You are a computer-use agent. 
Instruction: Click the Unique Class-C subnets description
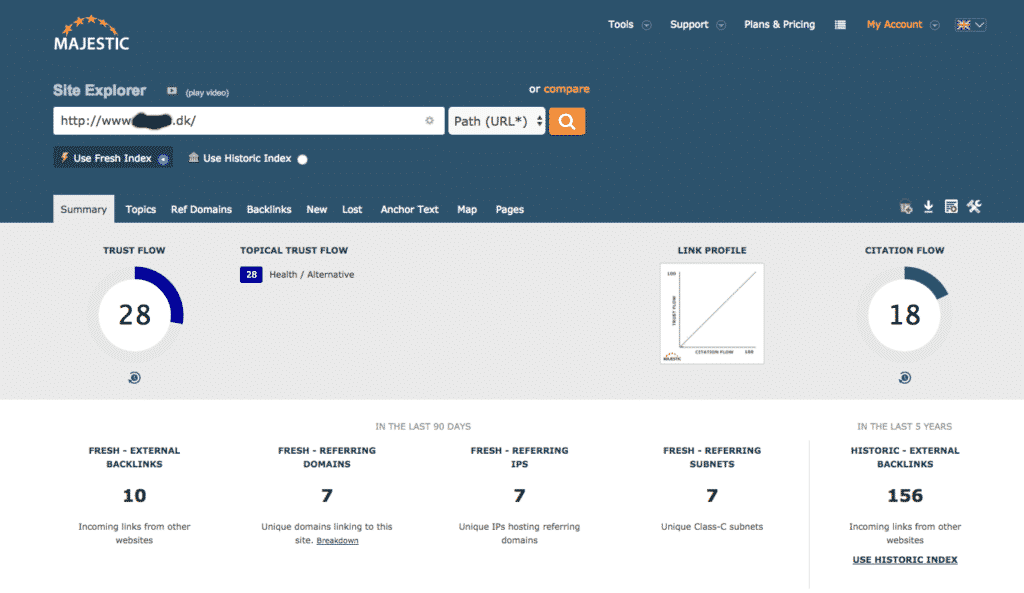tap(712, 526)
